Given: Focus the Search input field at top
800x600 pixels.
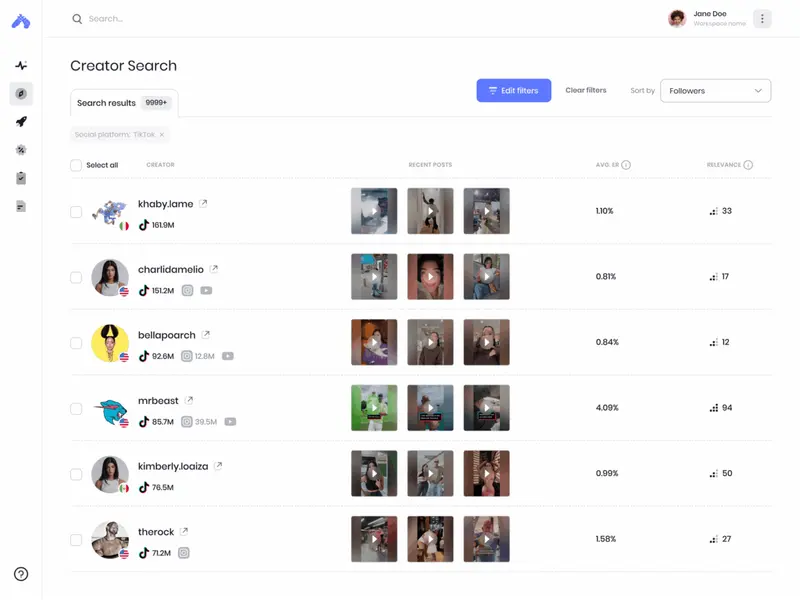Looking at the screenshot, I should coord(200,19).
